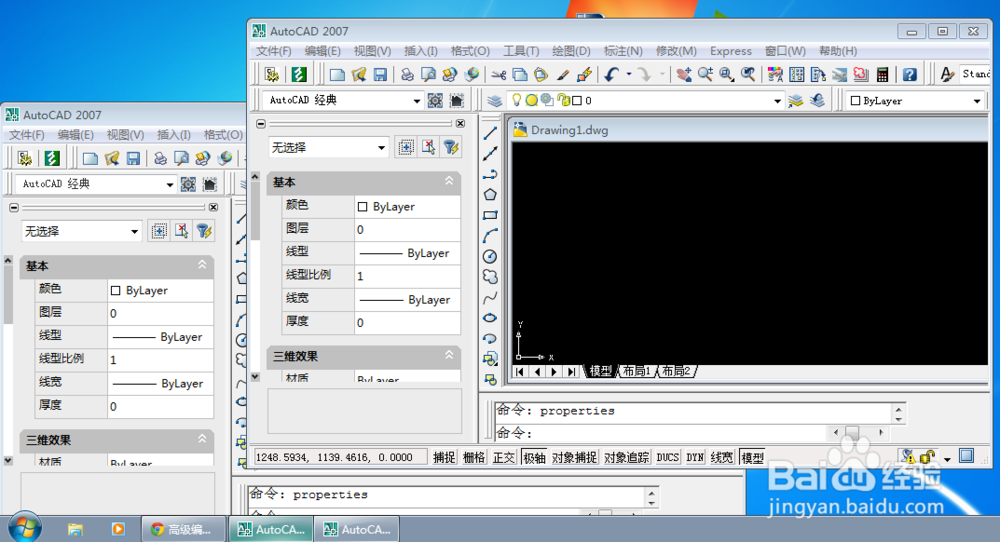Click the Match Properties brush icon
1000x542 pixels.
point(562,75)
